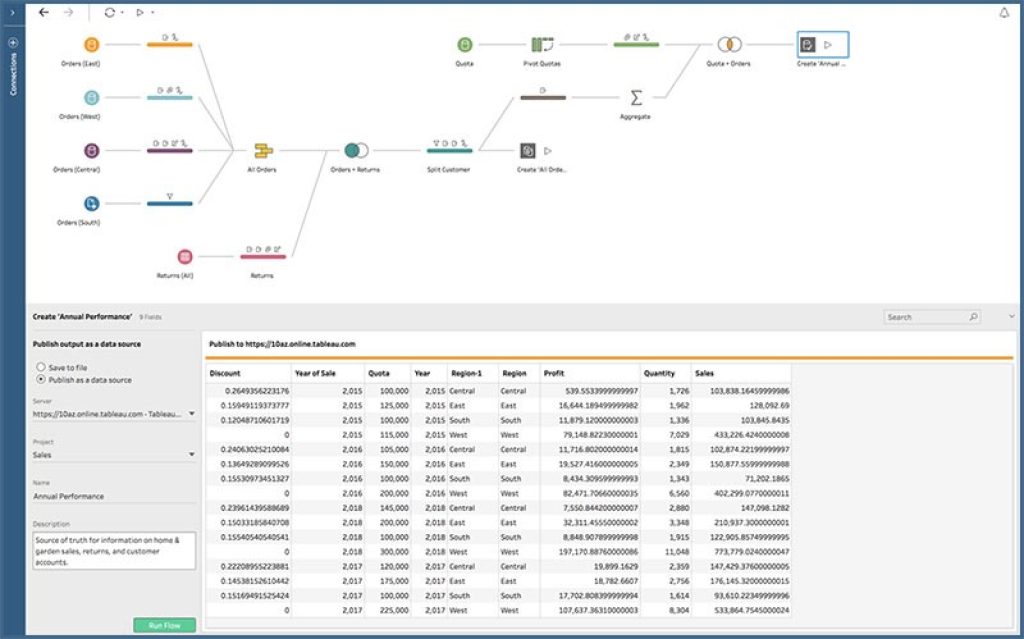Select the Orders (East) input step

pos(91,44)
